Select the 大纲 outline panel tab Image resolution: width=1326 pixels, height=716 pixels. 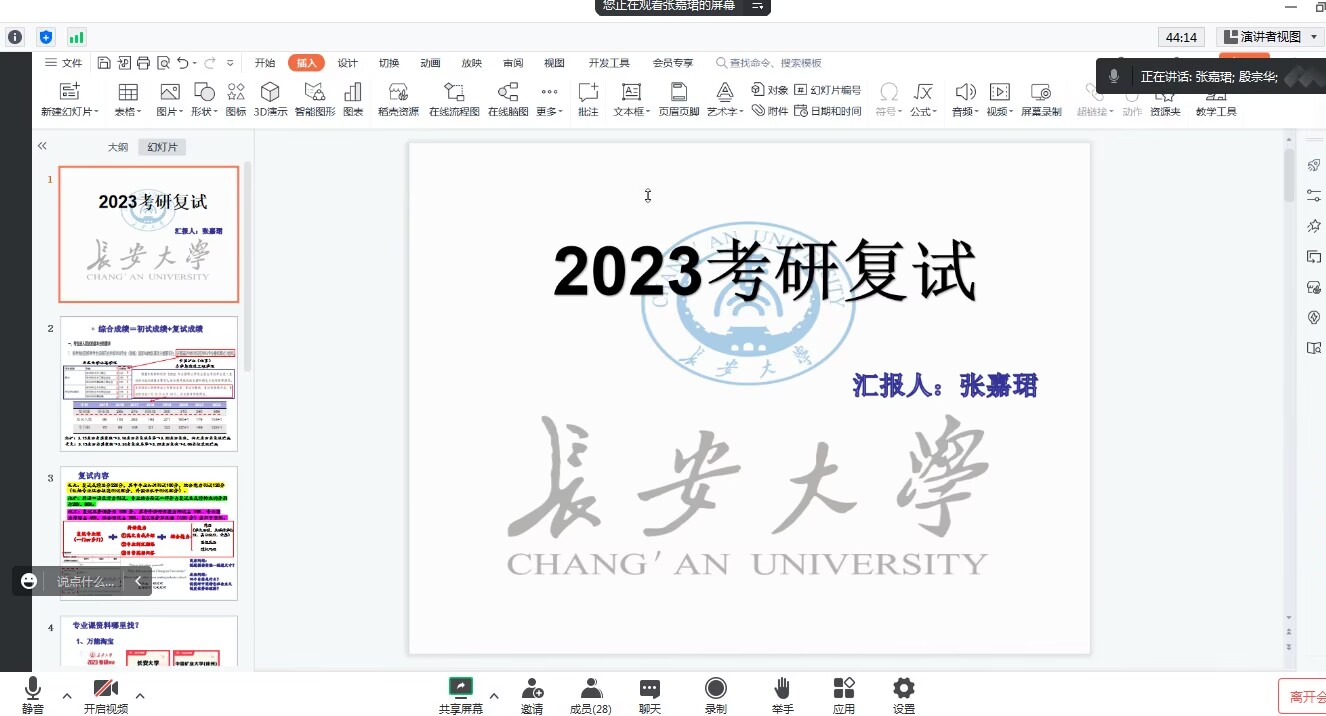click(x=118, y=147)
